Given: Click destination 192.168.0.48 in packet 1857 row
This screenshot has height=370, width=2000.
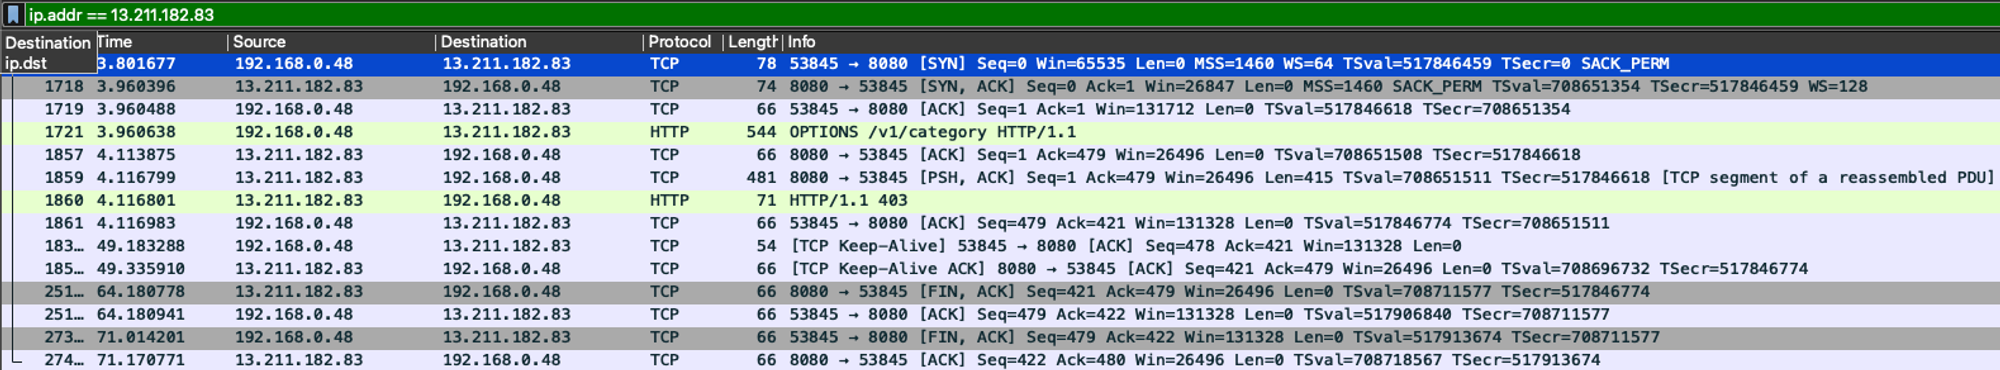Looking at the screenshot, I should [x=502, y=155].
